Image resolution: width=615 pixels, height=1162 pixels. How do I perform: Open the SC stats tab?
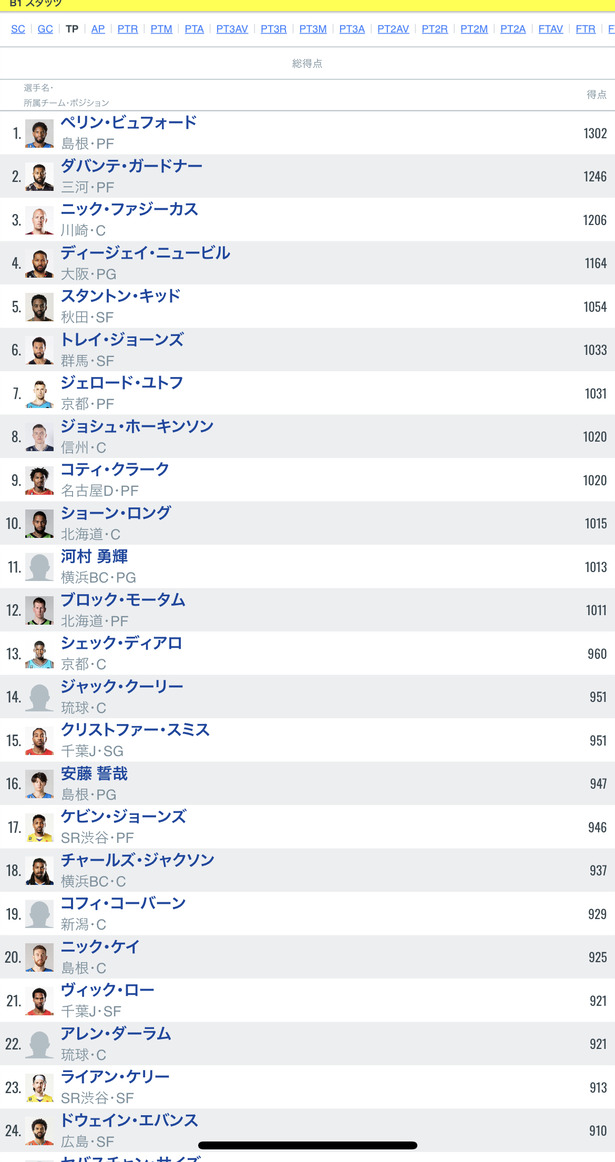pos(18,29)
